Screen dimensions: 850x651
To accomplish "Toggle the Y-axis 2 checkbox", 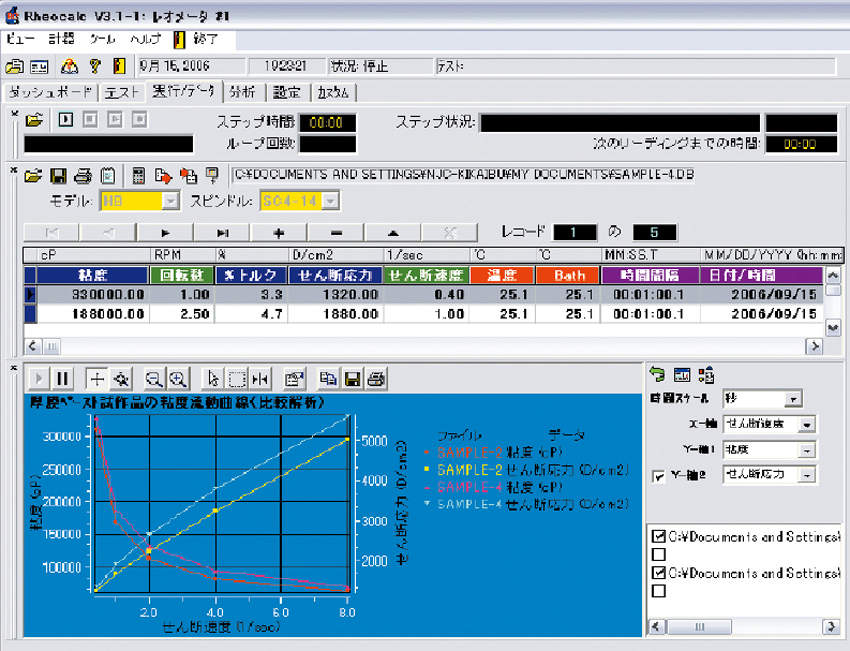I will pyautogui.click(x=658, y=476).
